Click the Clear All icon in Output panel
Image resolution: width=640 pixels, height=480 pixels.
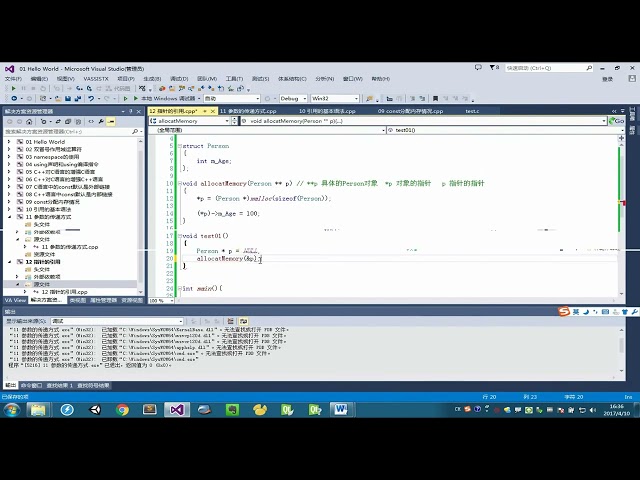230,321
